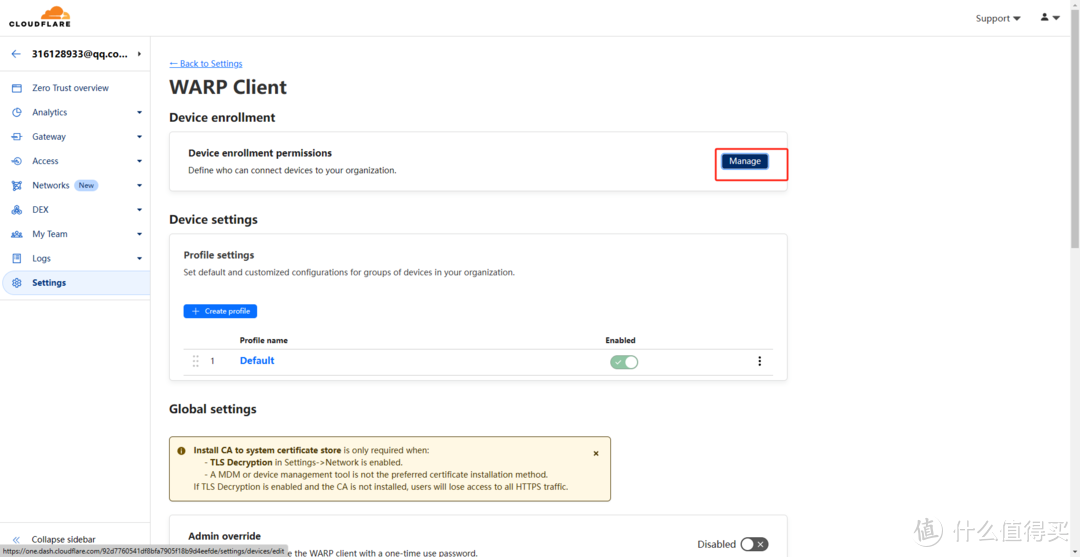Click the Manage button
This screenshot has height=557, width=1080.
coord(745,161)
